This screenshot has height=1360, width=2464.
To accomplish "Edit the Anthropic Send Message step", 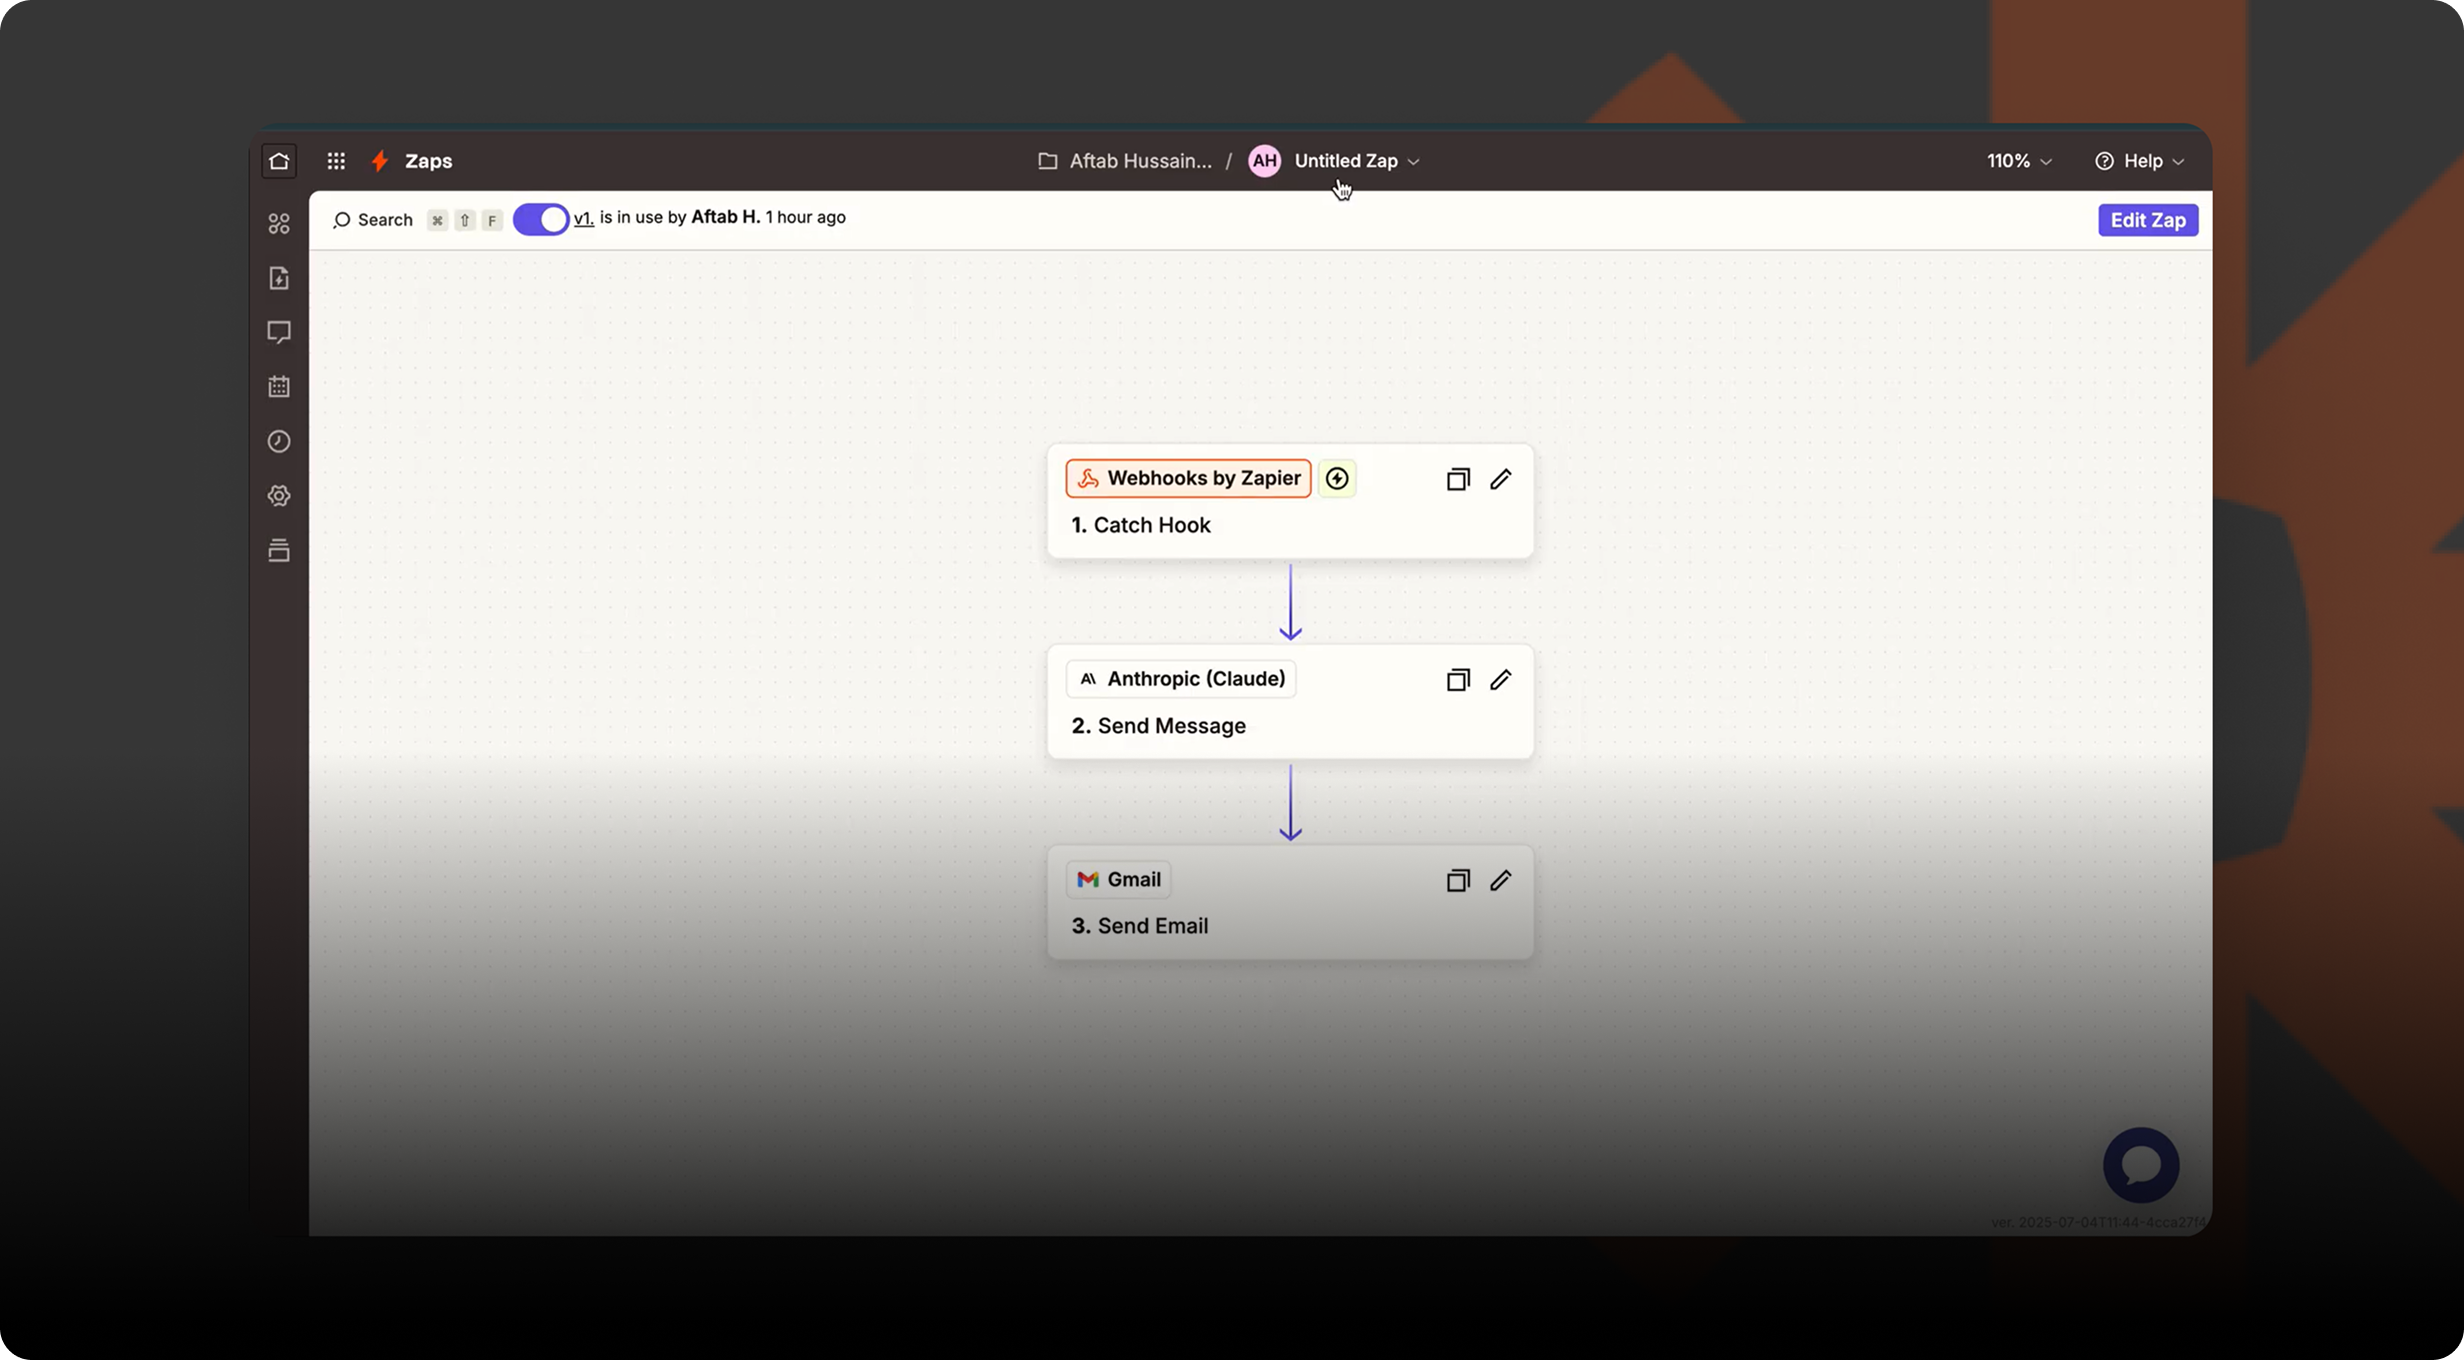I will coord(1500,680).
